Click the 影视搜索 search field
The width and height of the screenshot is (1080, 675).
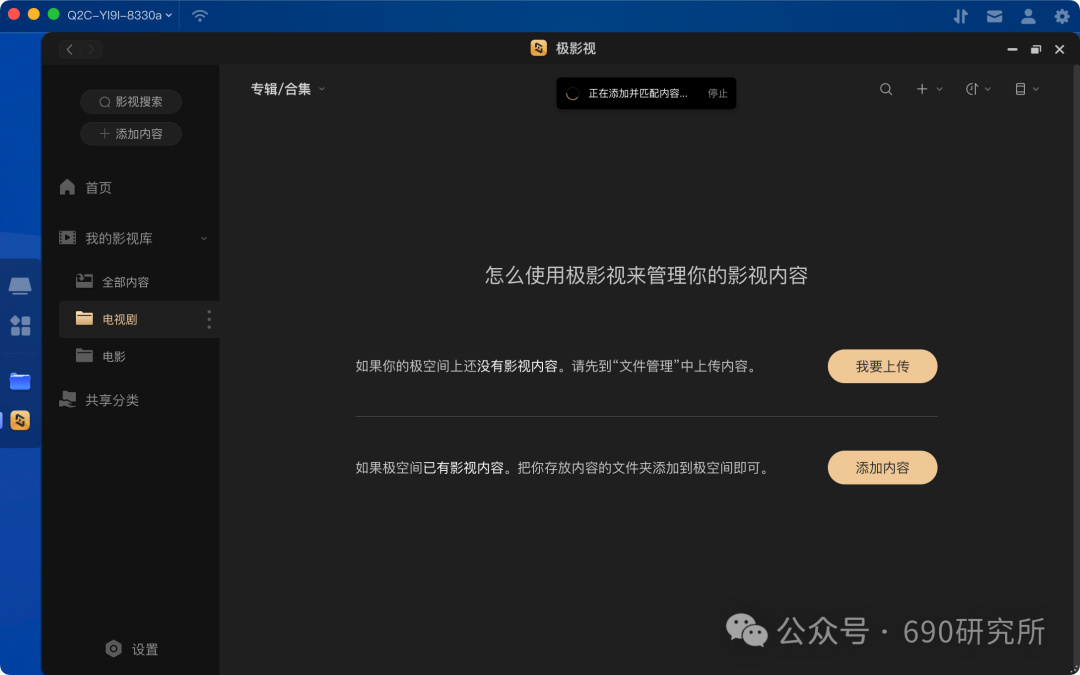click(x=131, y=102)
